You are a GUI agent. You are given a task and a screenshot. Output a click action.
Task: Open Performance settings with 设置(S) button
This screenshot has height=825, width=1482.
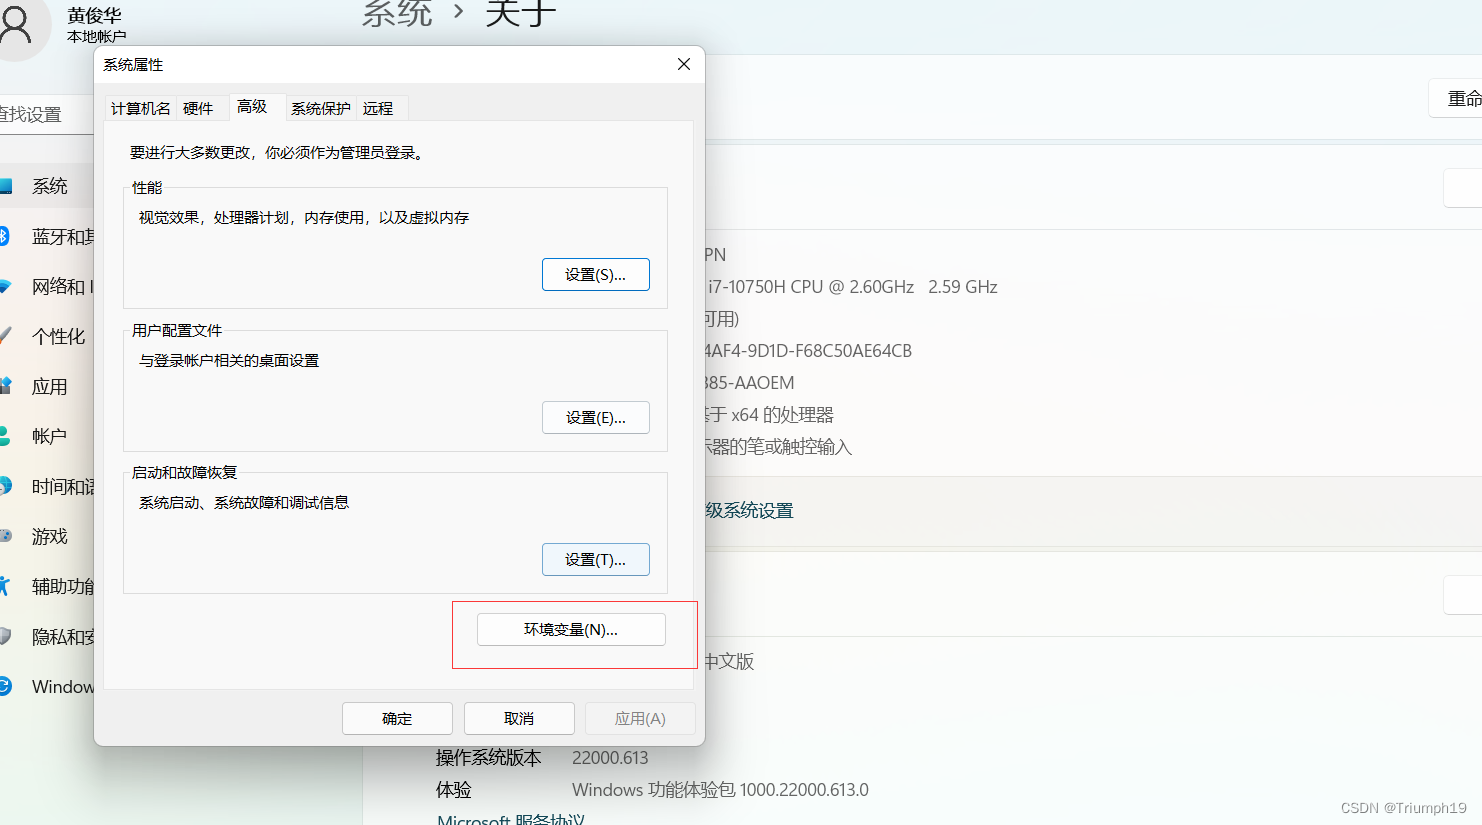tap(595, 275)
